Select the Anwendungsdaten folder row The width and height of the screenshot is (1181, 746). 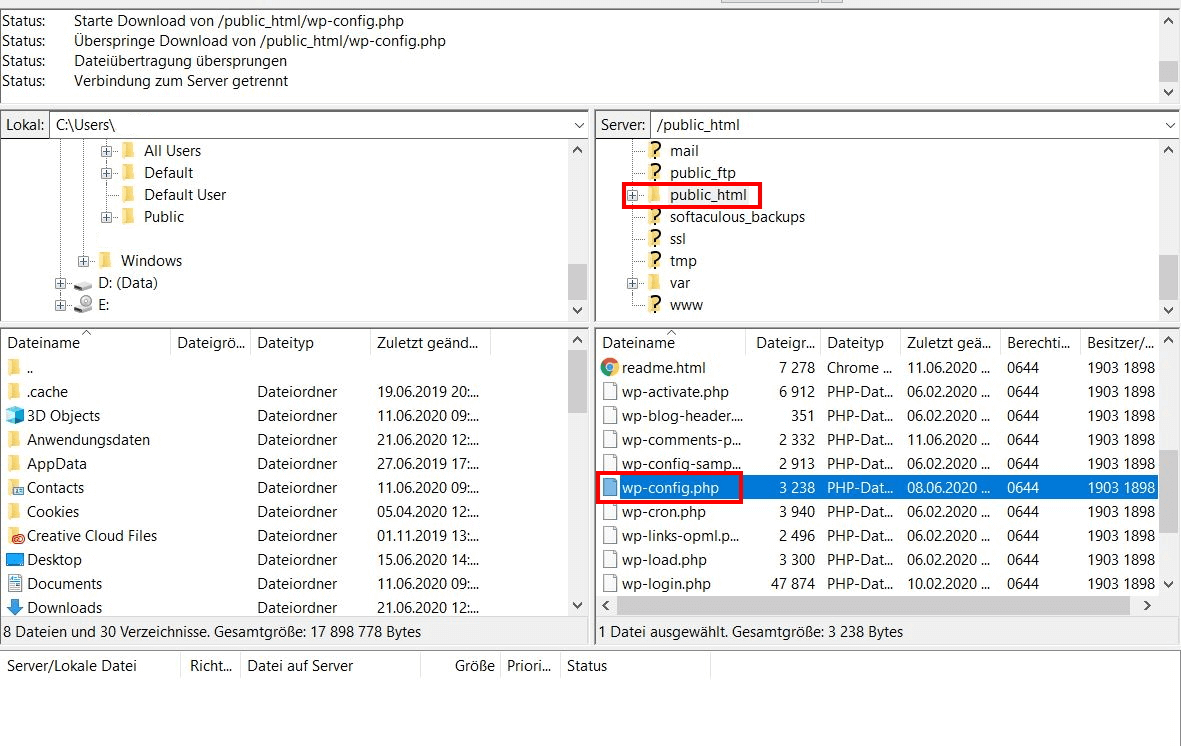pyautogui.click(x=284, y=439)
